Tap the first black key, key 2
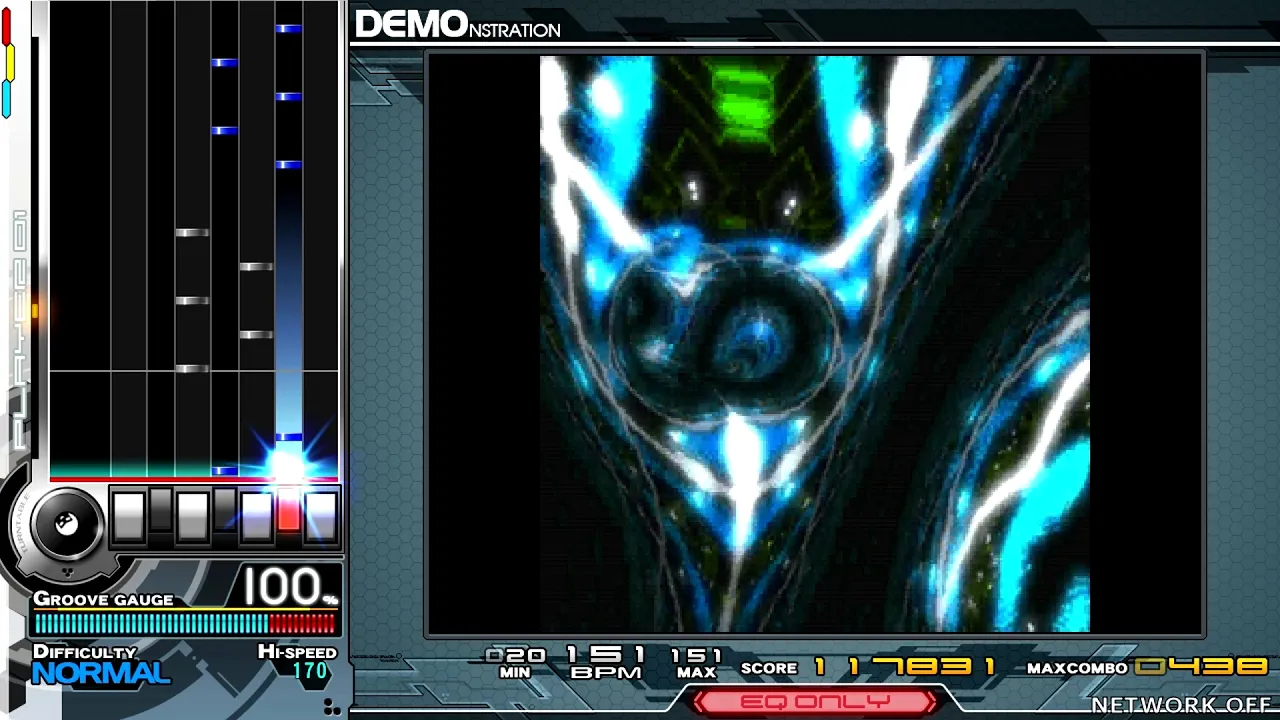Image resolution: width=1280 pixels, height=720 pixels. click(160, 510)
